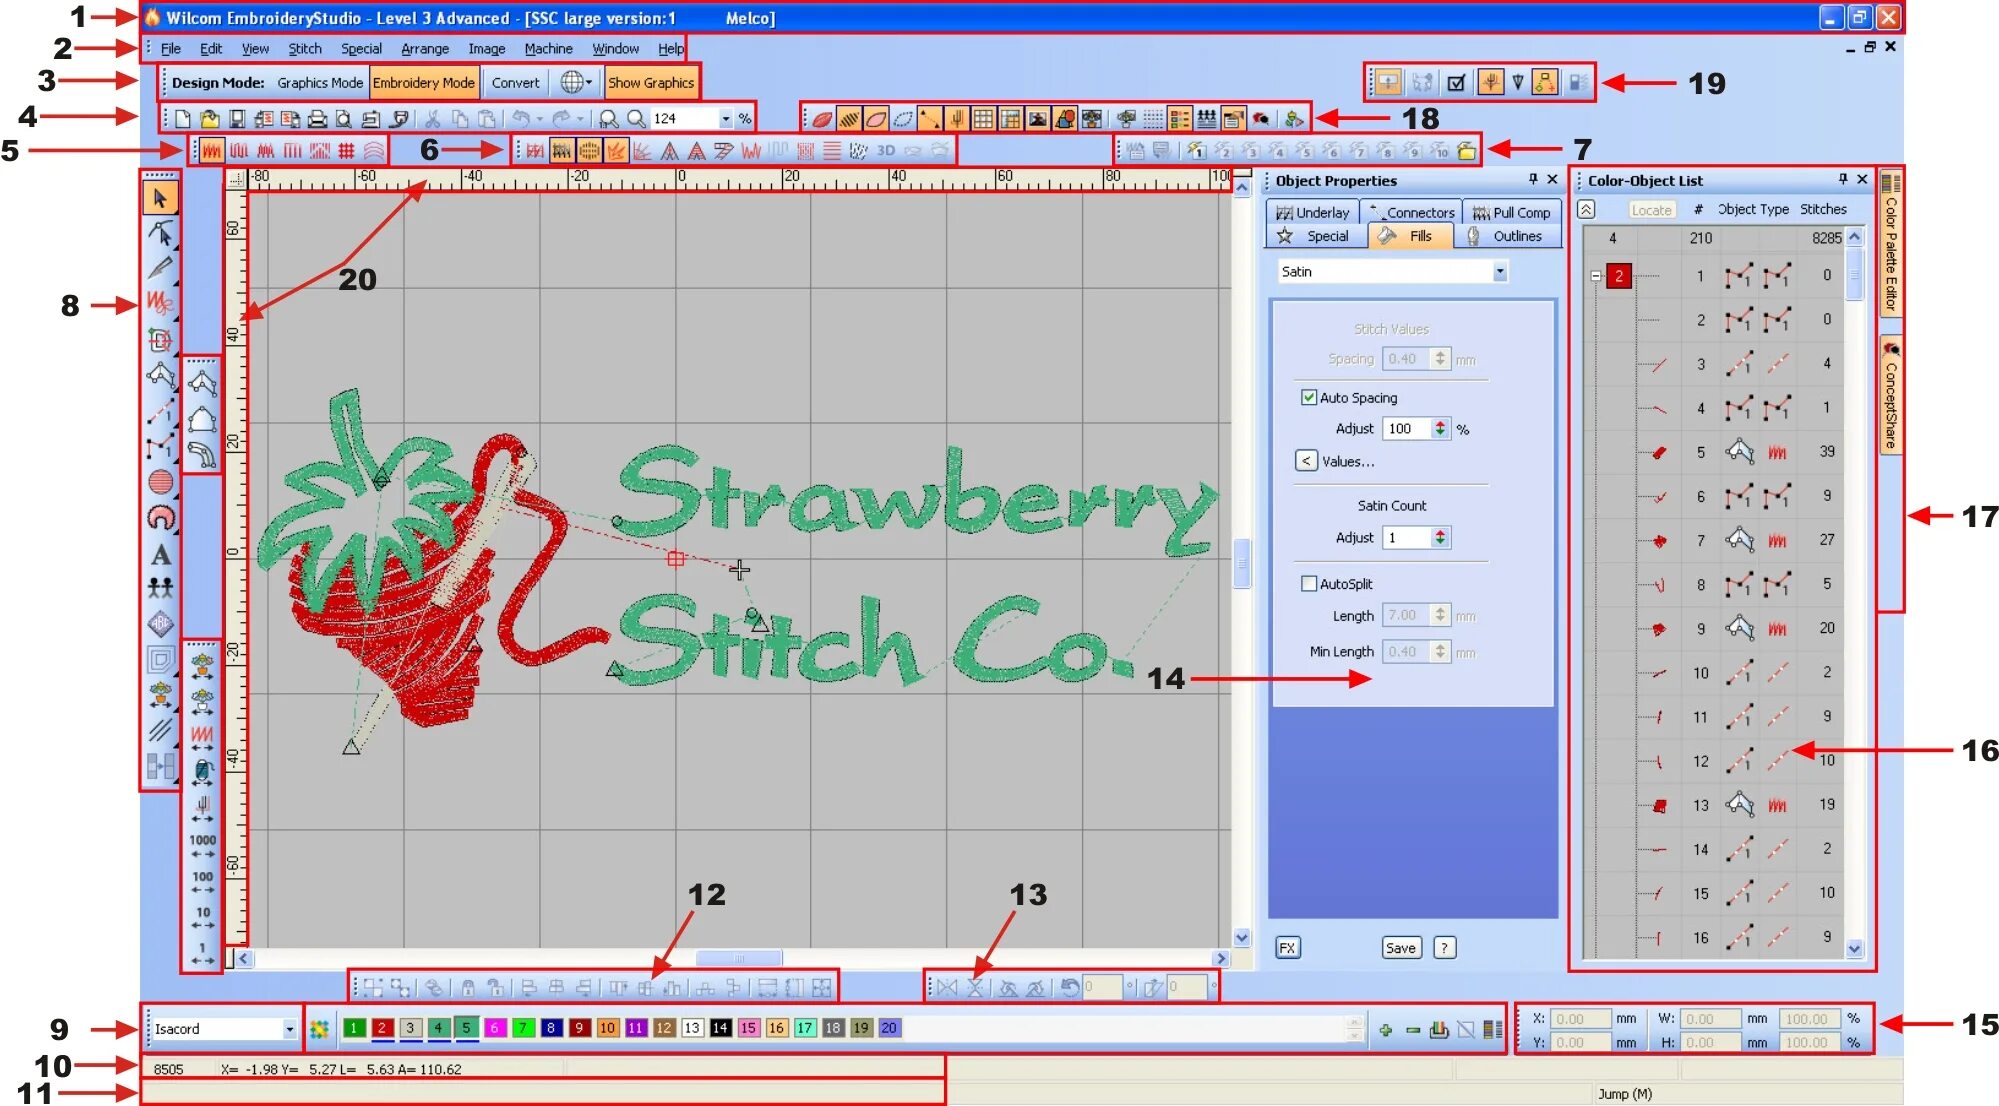Select the red Circle tool
This screenshot has width=1999, height=1106.
tap(160, 482)
